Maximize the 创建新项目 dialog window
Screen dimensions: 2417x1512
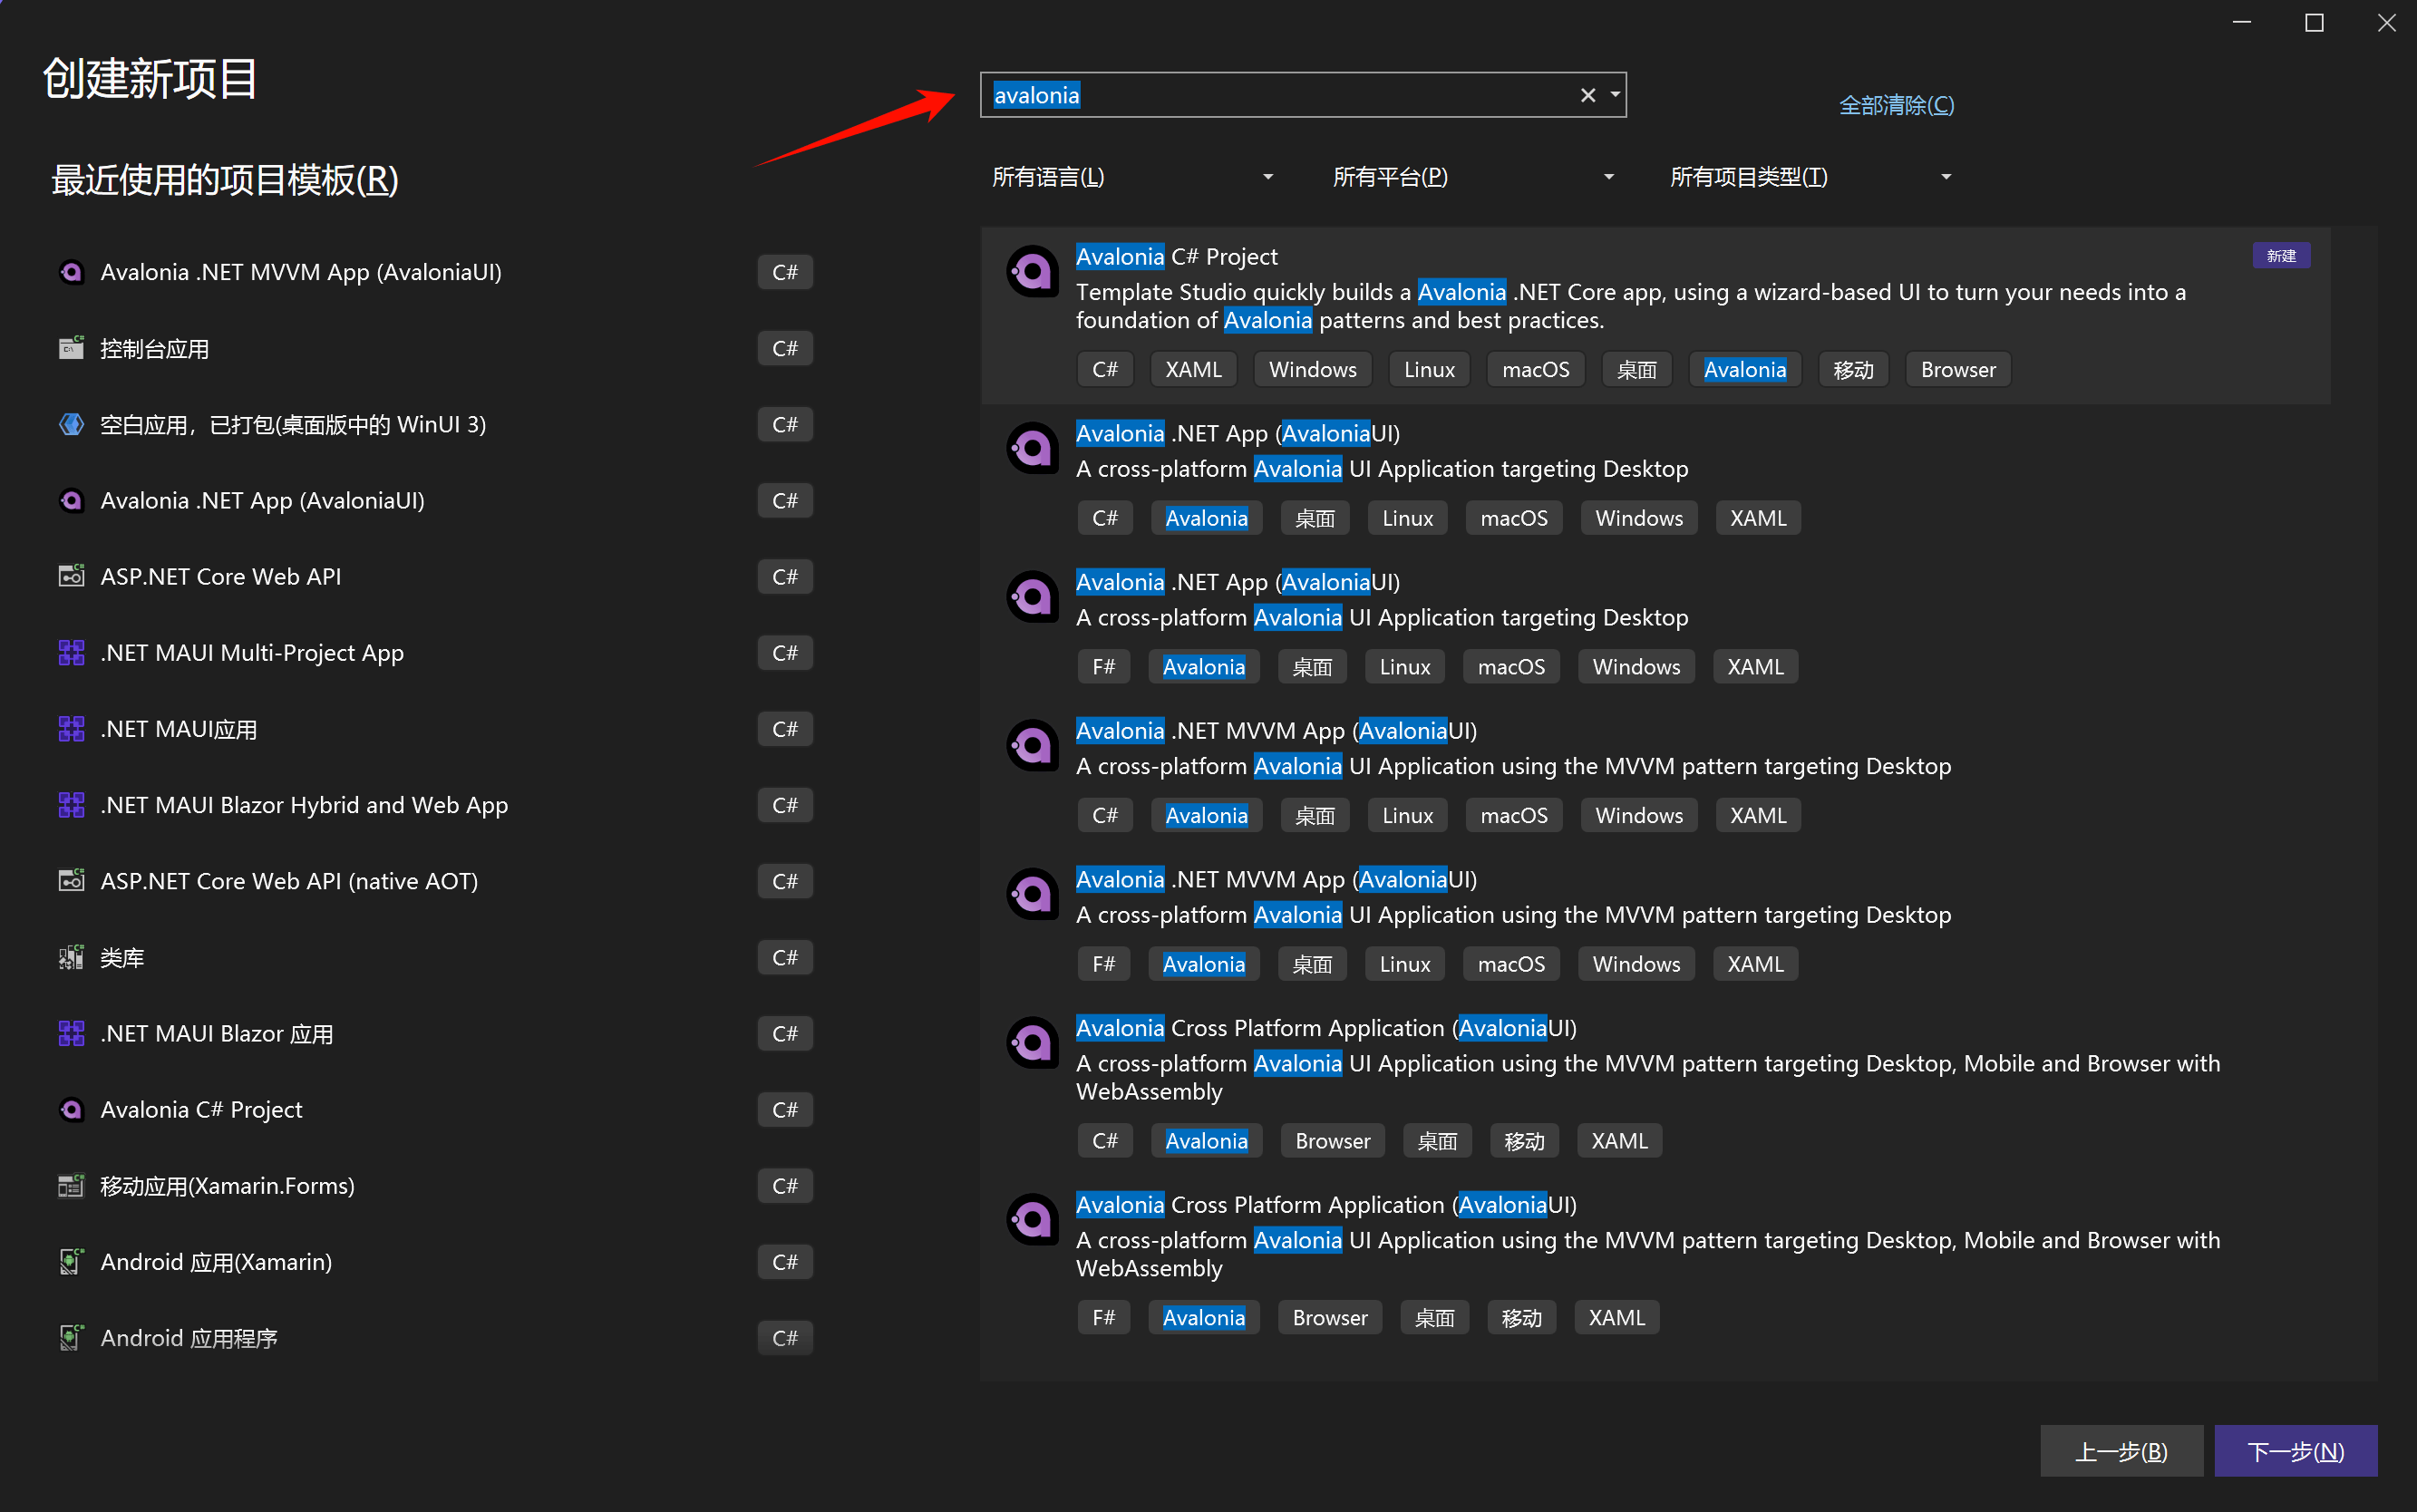[x=2313, y=22]
